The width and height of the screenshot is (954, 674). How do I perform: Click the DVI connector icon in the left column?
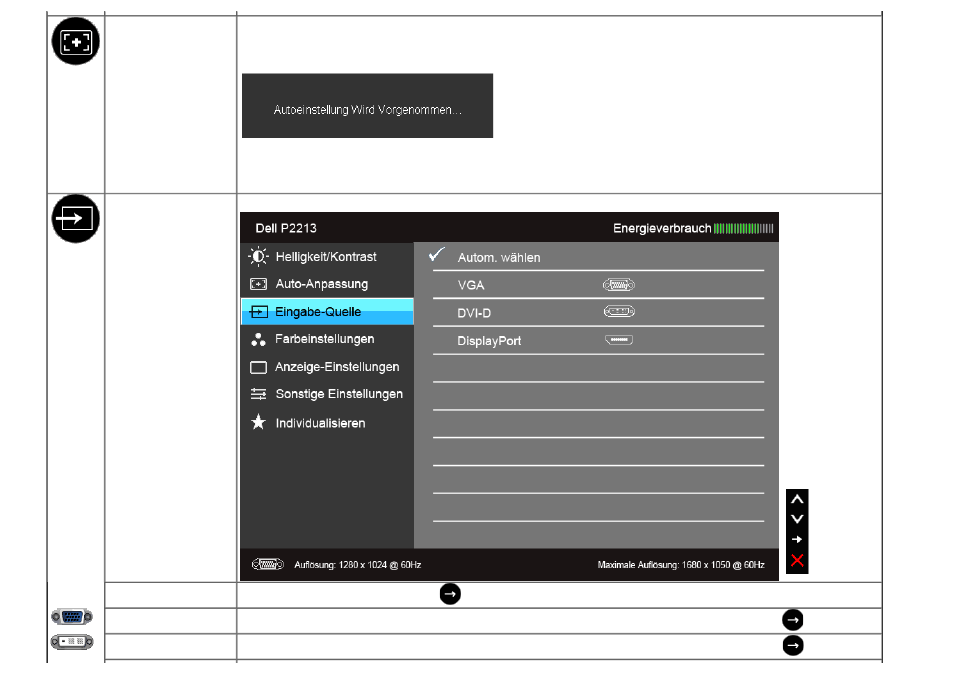(x=72, y=642)
